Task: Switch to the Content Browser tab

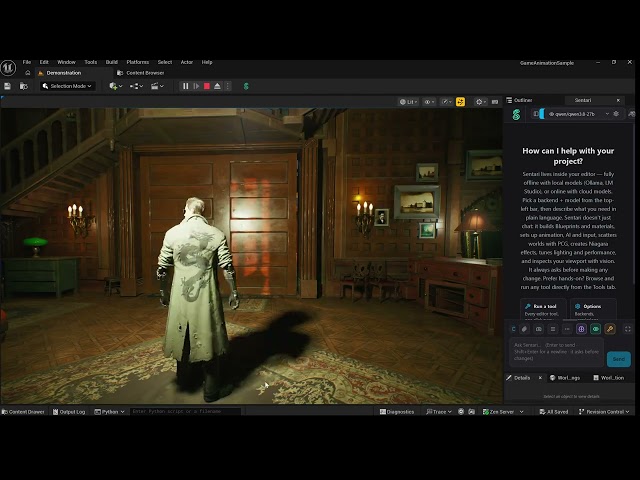Action: pos(141,73)
